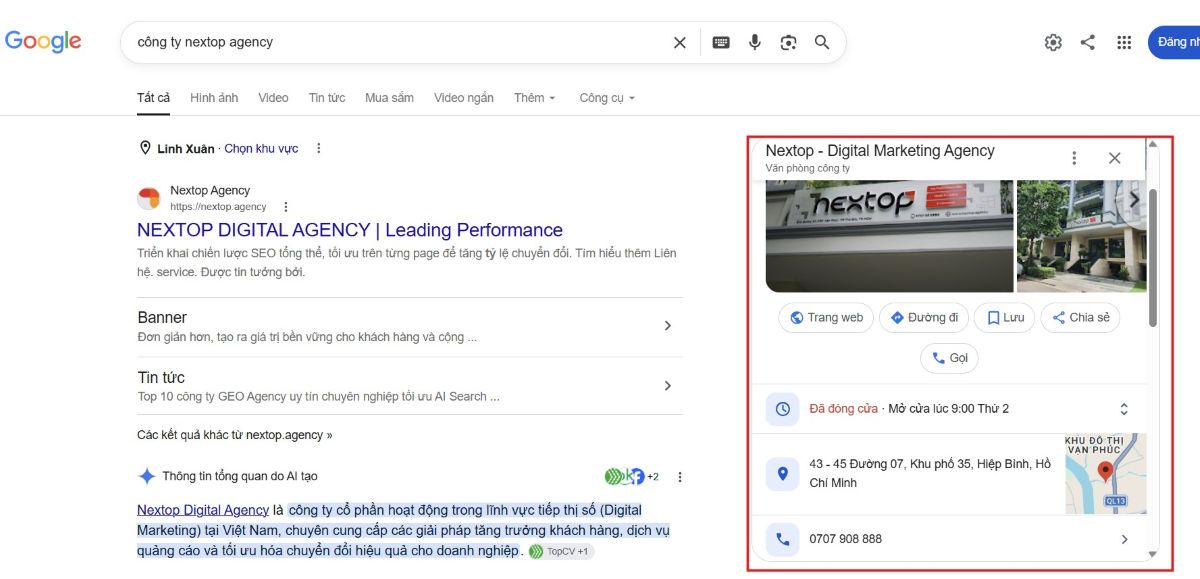The image size is (1200, 579).
Task: Click the Nextop Agency site favicon
Action: click(148, 198)
